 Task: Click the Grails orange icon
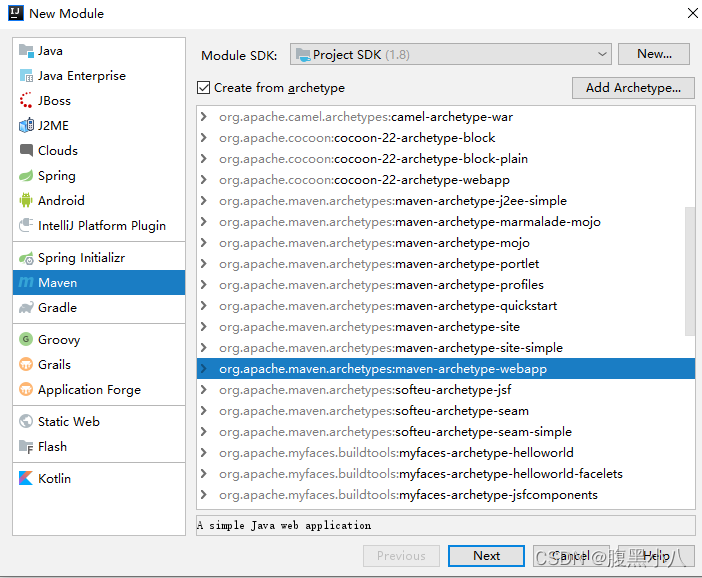pyautogui.click(x=26, y=364)
